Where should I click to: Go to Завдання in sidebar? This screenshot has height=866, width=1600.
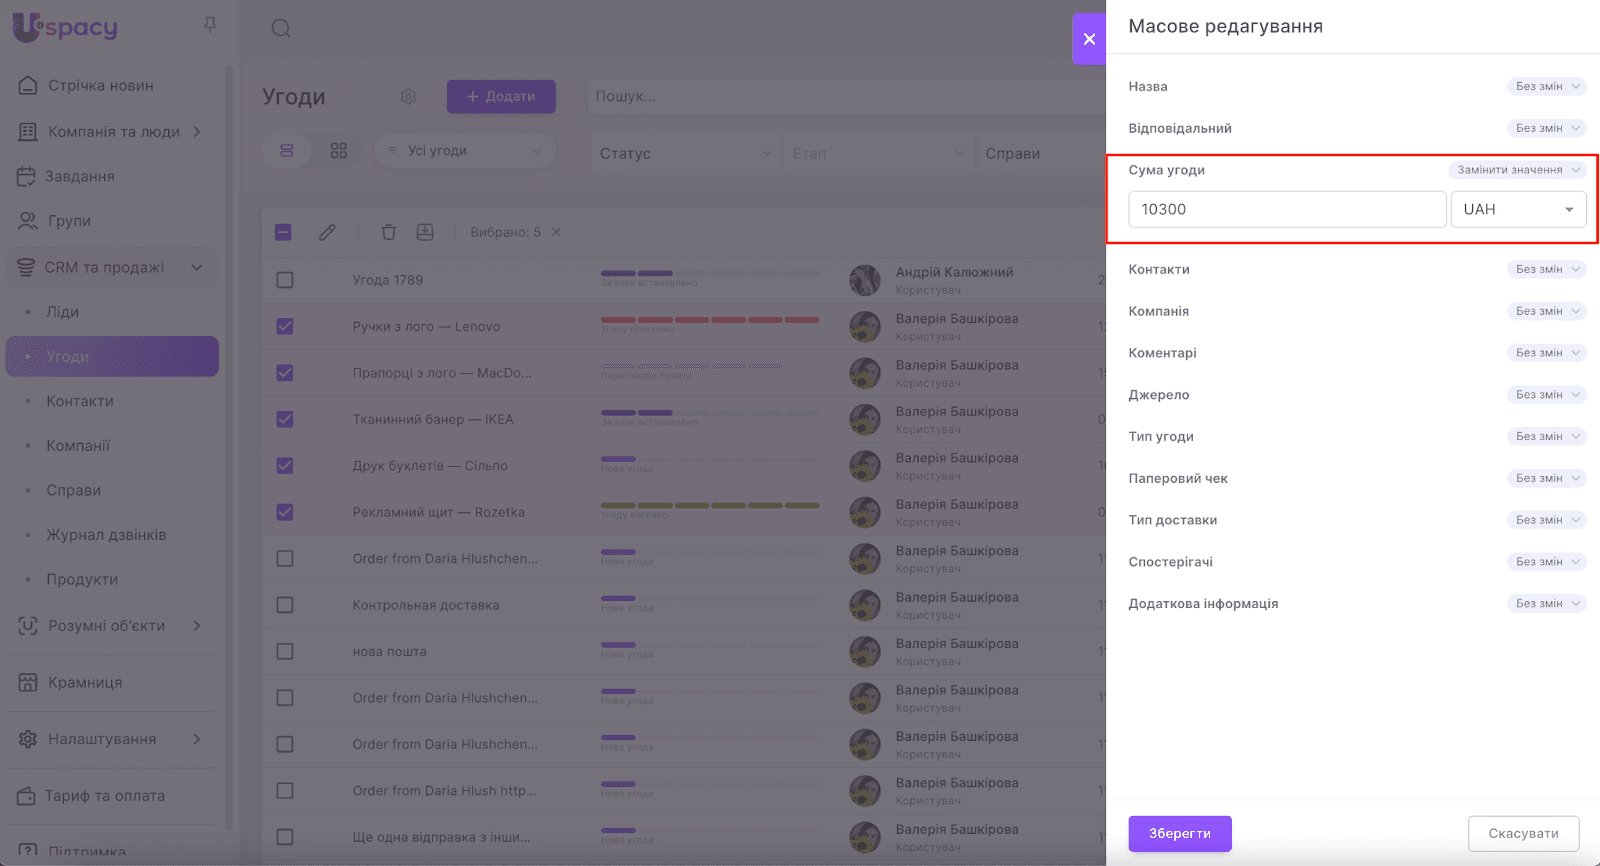pos(79,177)
